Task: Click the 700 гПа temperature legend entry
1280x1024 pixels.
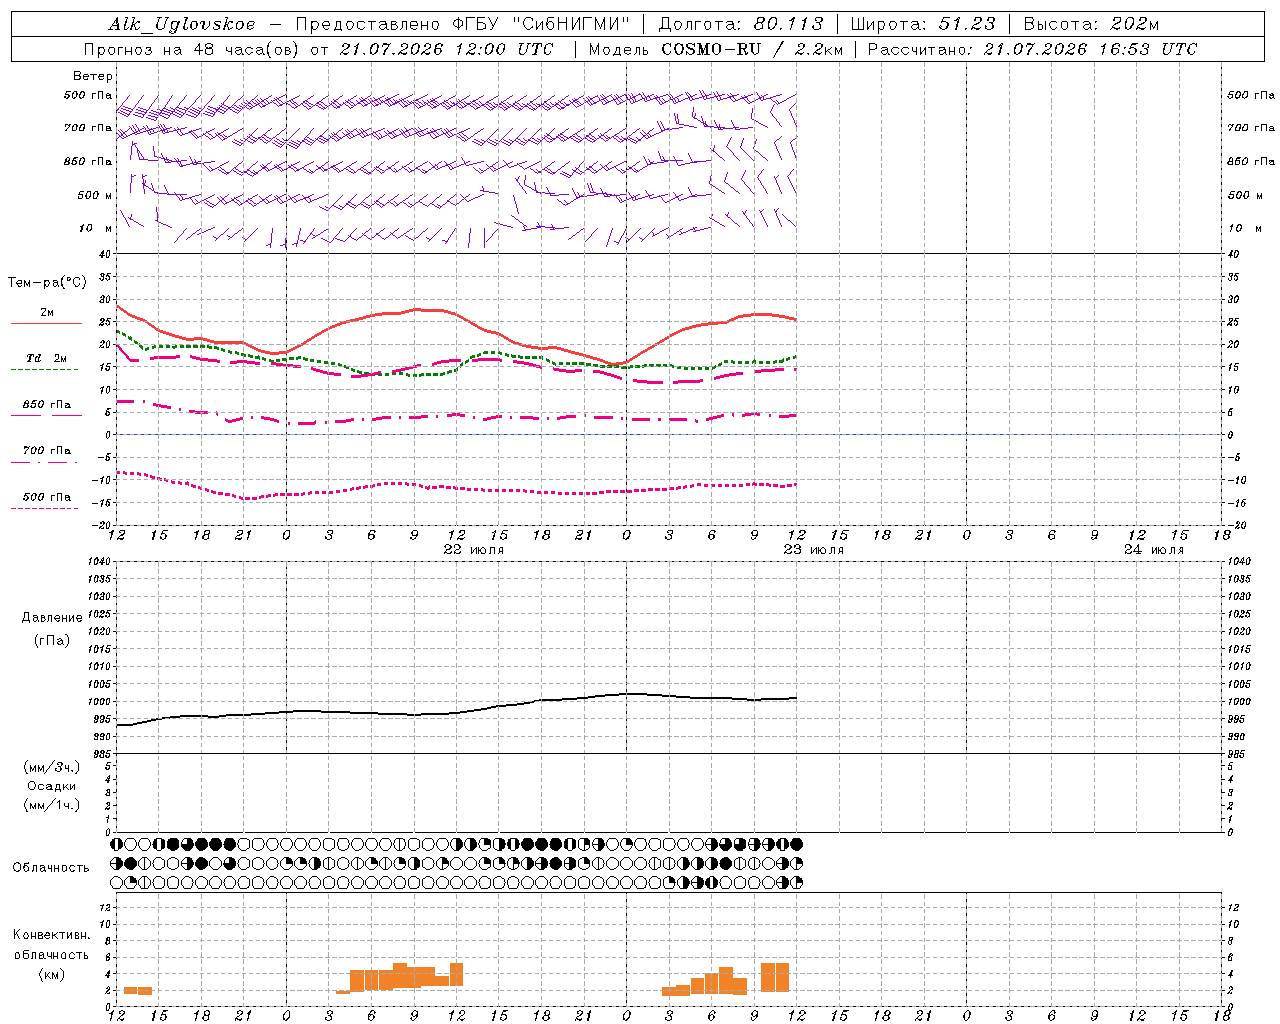Action: (46, 451)
